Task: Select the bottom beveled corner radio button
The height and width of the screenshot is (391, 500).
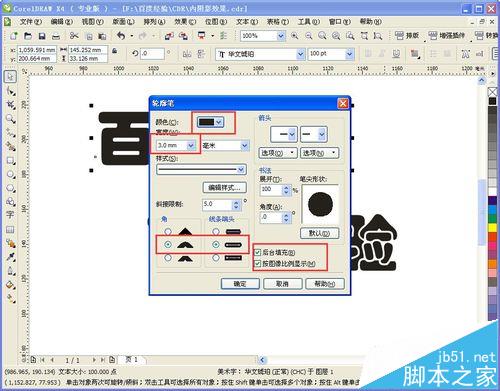Action: point(168,258)
